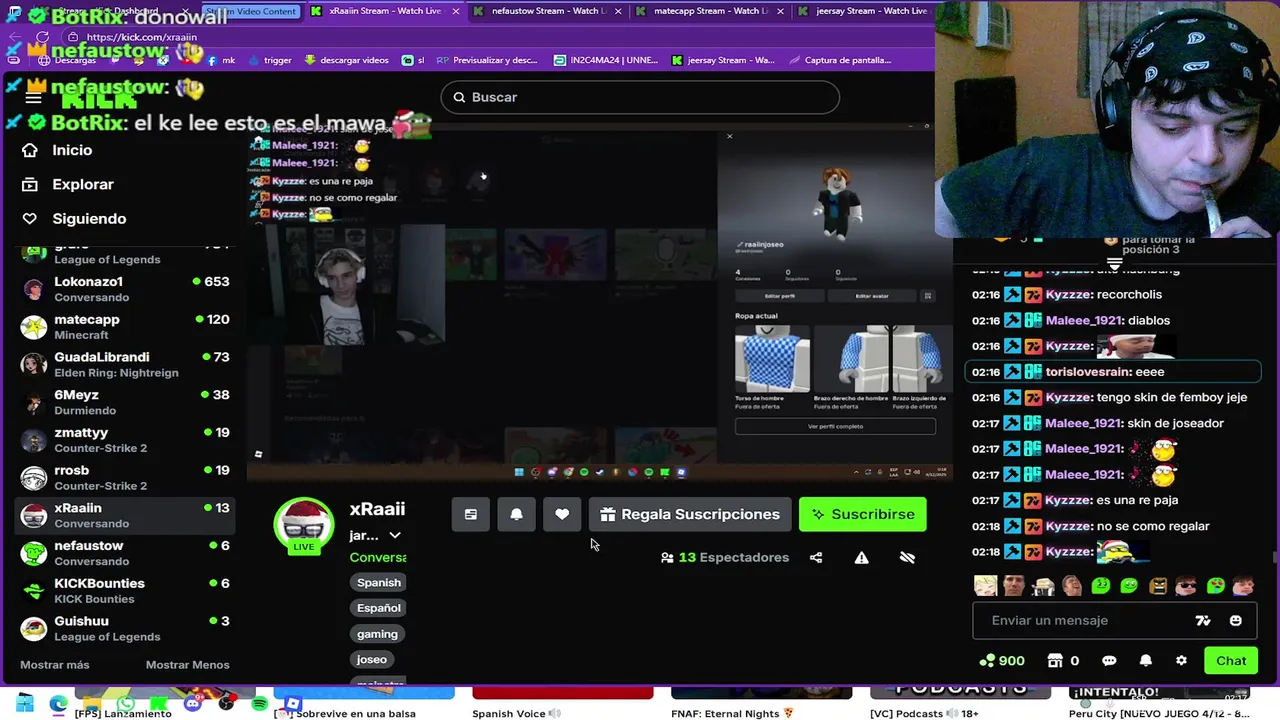
Task: Report stream using warning triangle icon
Action: (861, 557)
